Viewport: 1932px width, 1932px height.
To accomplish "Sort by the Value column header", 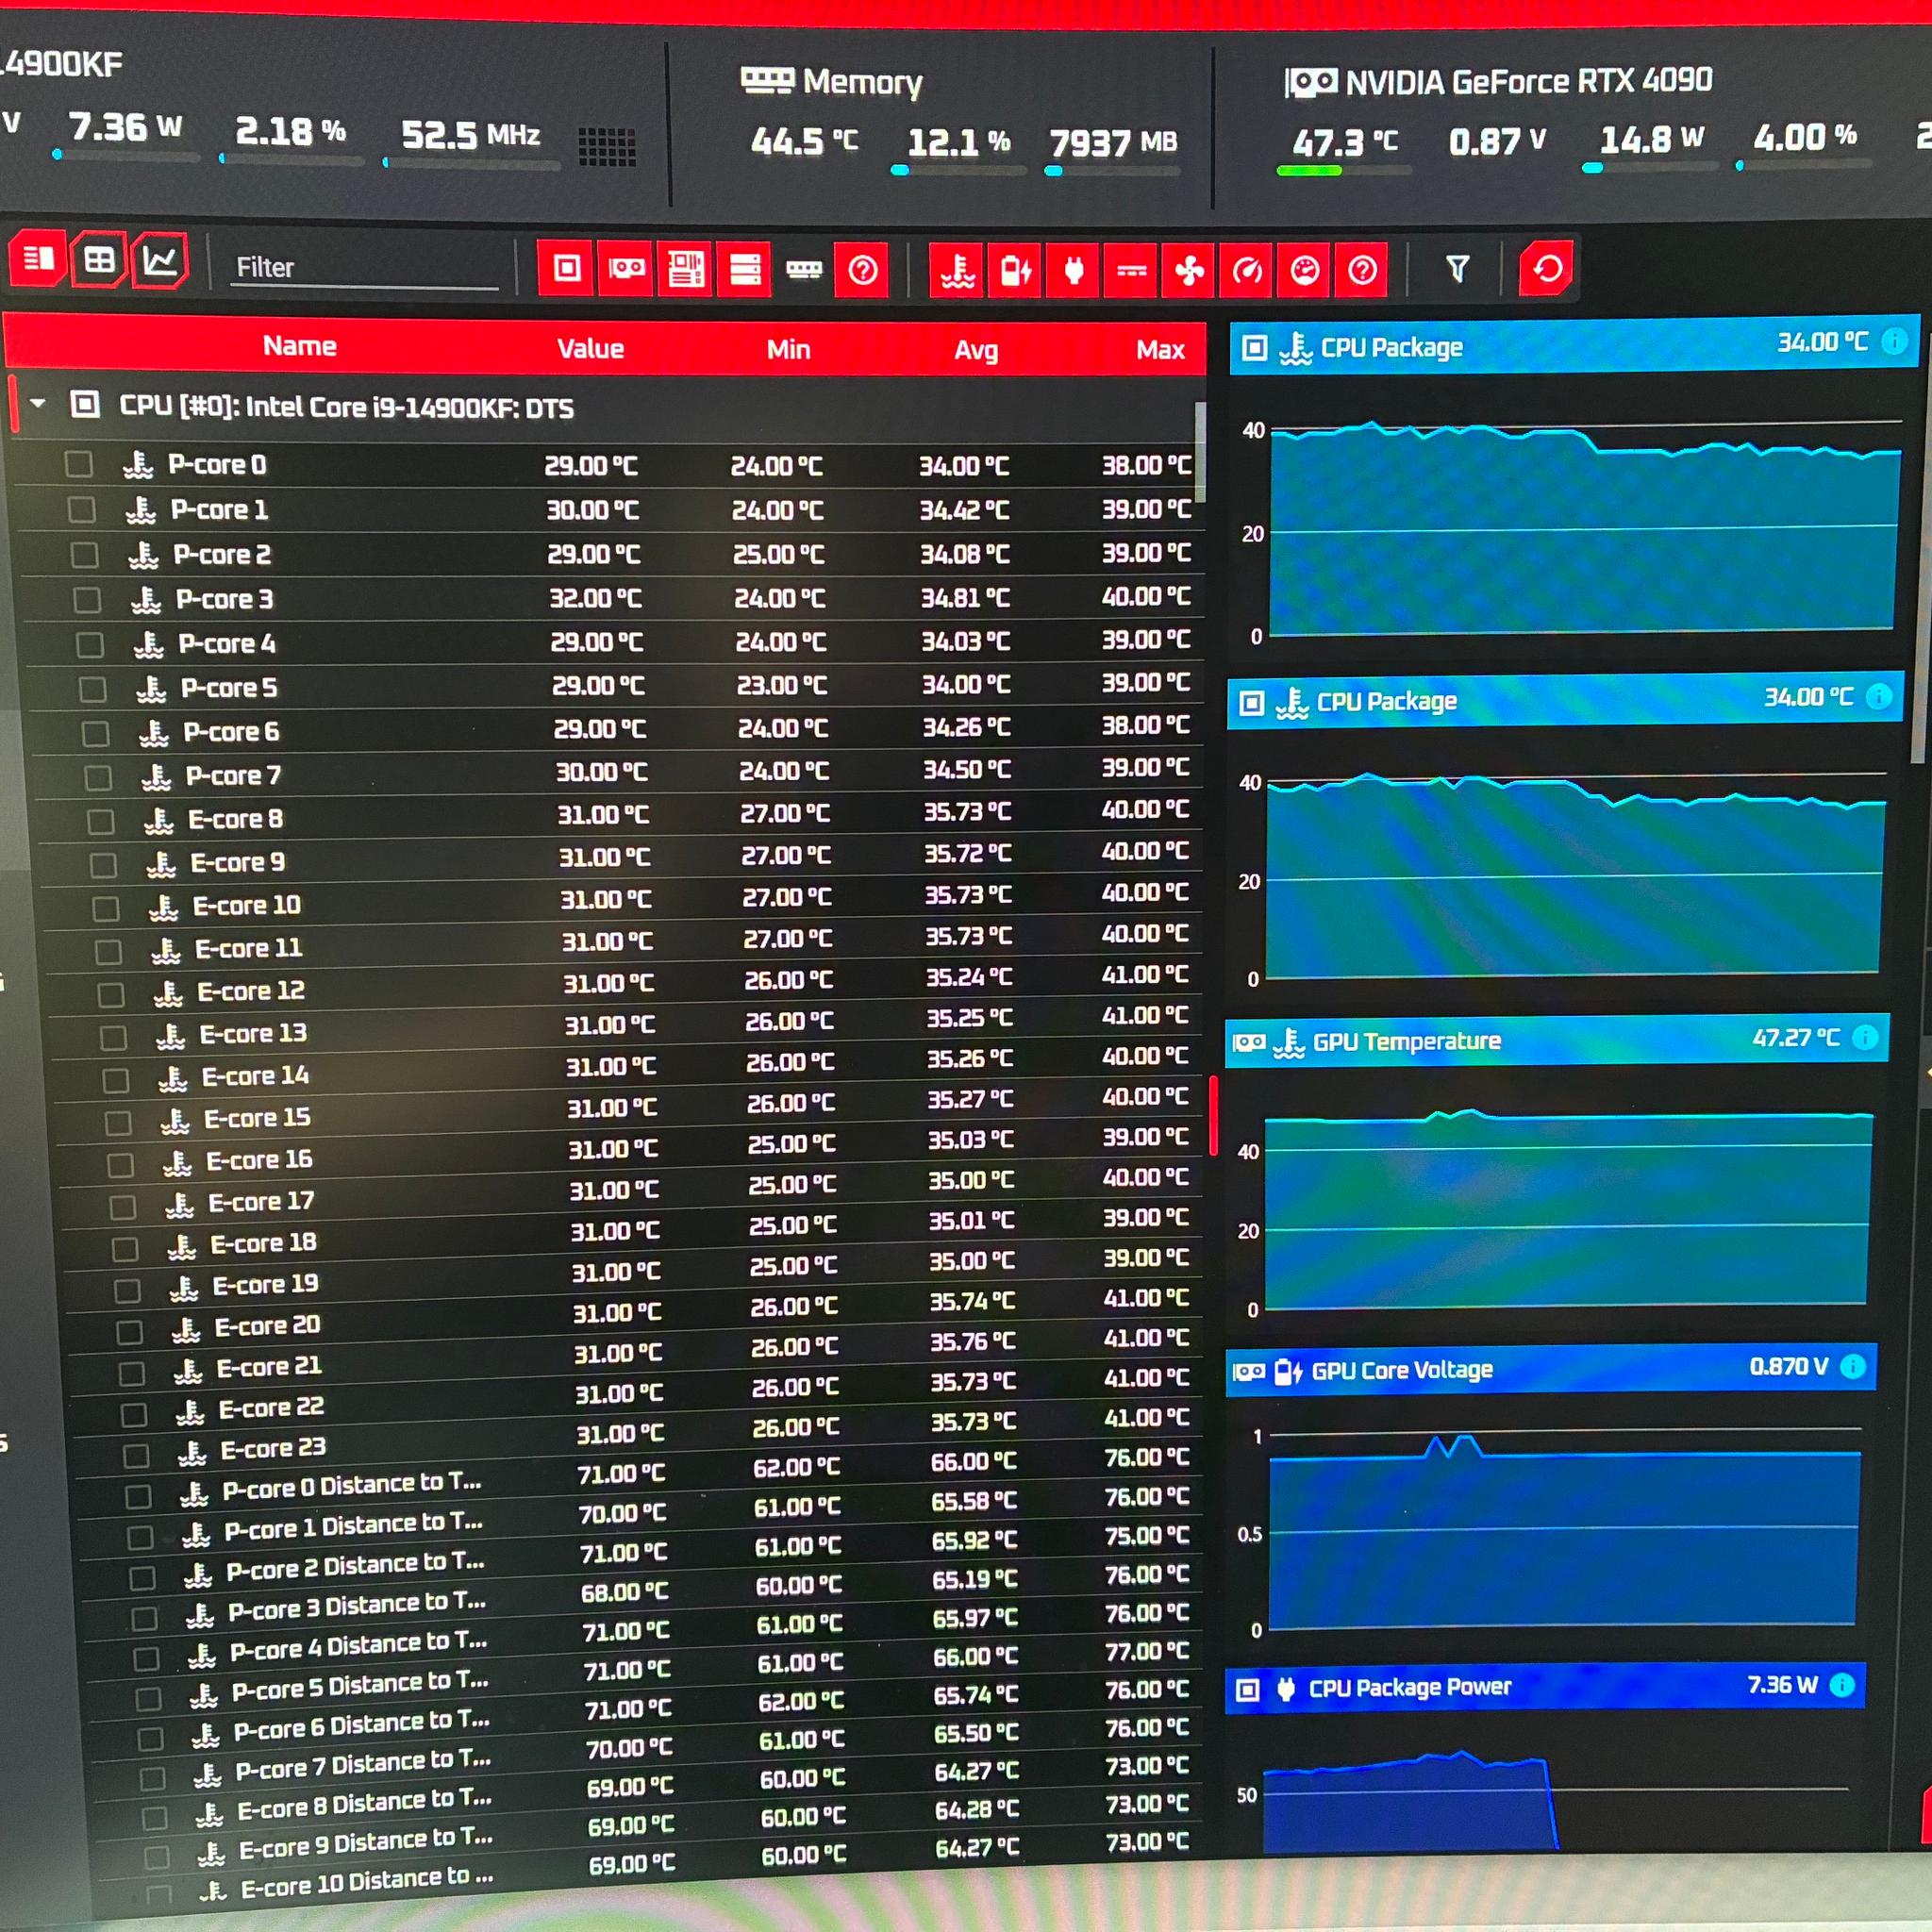I will [590, 348].
